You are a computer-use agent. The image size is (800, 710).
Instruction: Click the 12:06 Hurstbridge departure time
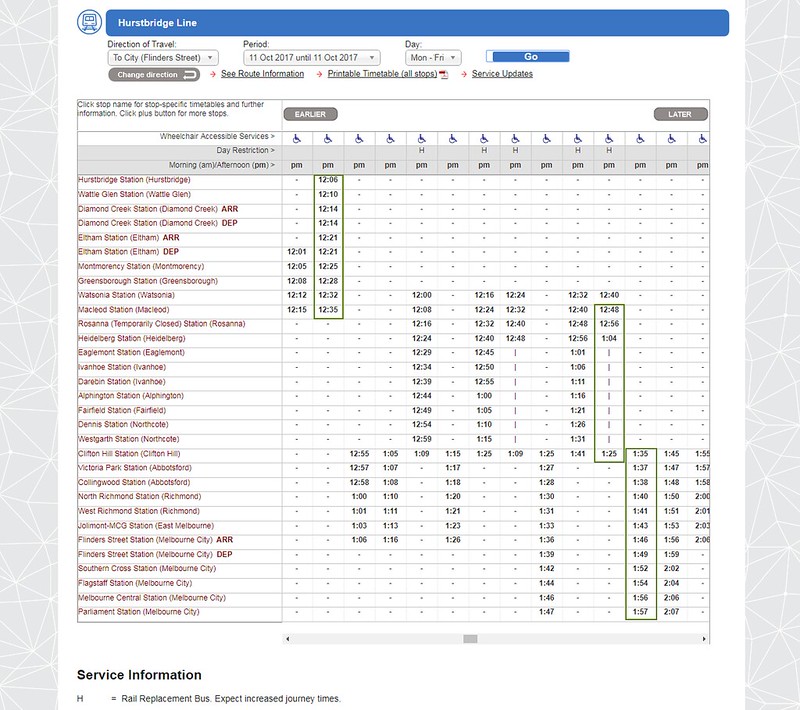[x=328, y=180]
